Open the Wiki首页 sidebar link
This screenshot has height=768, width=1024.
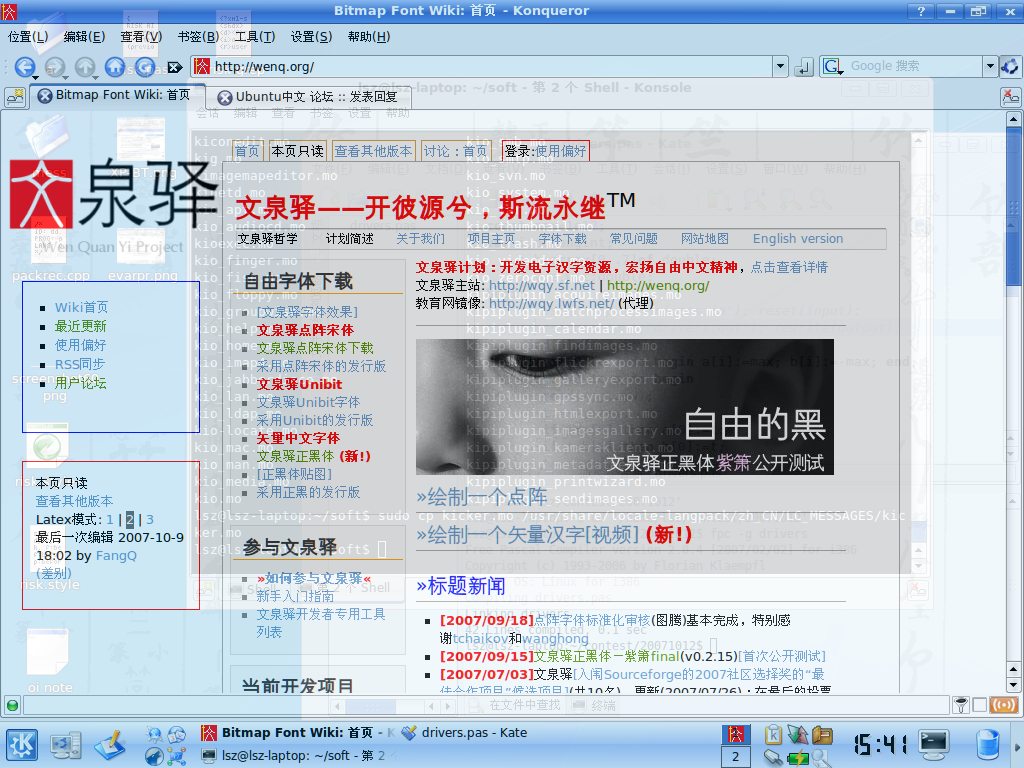[x=82, y=308]
